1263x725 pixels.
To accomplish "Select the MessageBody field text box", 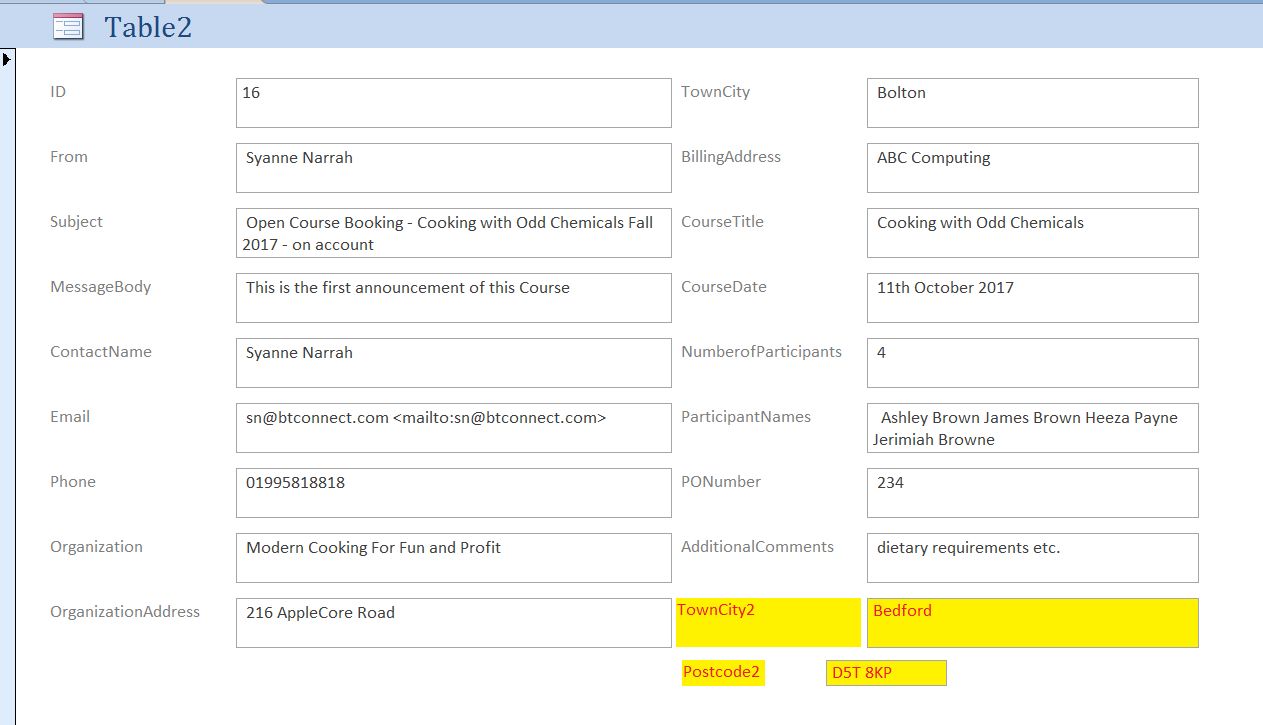I will (454, 298).
